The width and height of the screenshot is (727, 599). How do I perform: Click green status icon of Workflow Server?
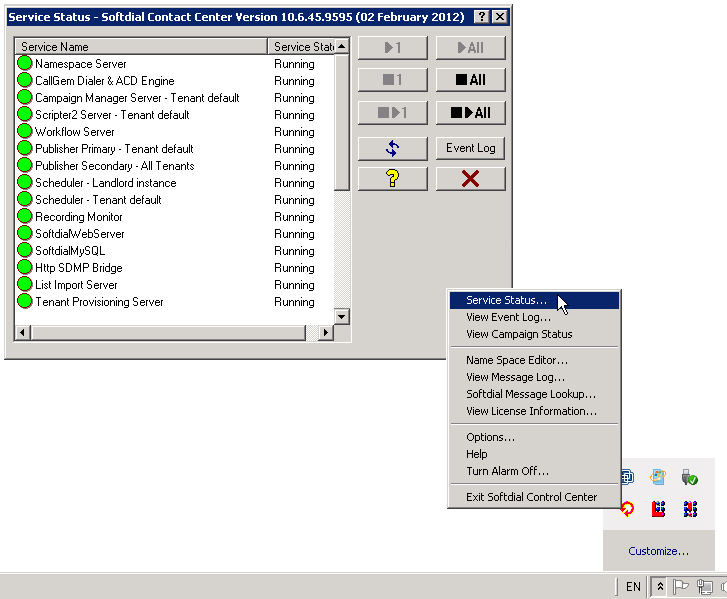pos(25,131)
